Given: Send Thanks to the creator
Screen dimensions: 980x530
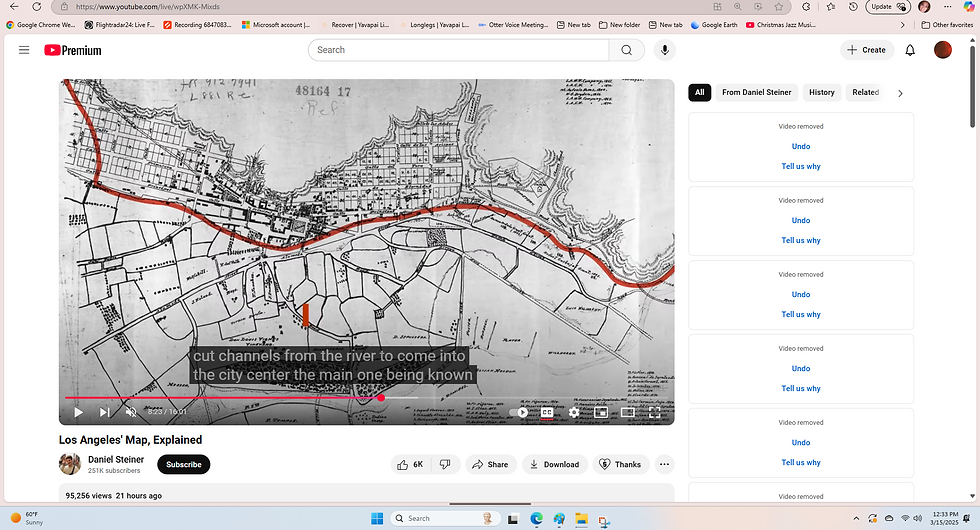Looking at the screenshot, I should 621,464.
